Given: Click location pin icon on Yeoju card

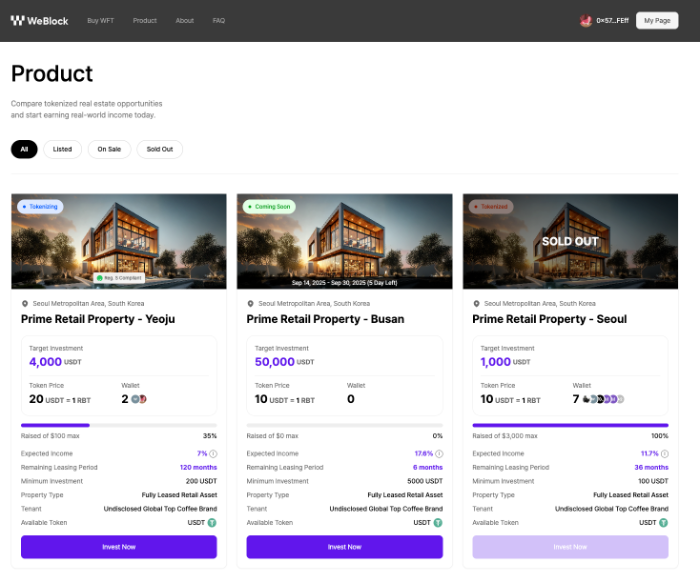Looking at the screenshot, I should coord(25,303).
